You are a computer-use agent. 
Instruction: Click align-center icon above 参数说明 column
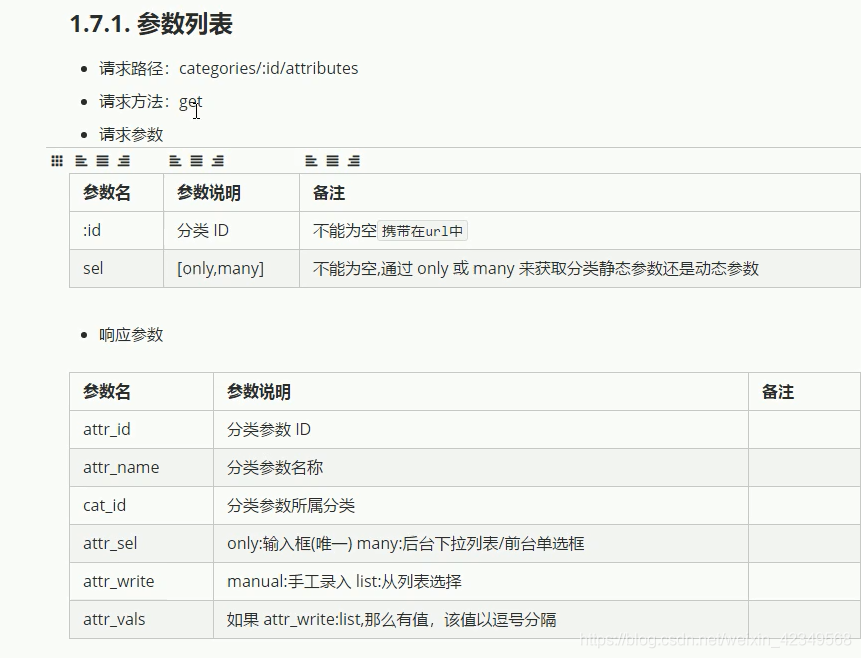click(197, 161)
